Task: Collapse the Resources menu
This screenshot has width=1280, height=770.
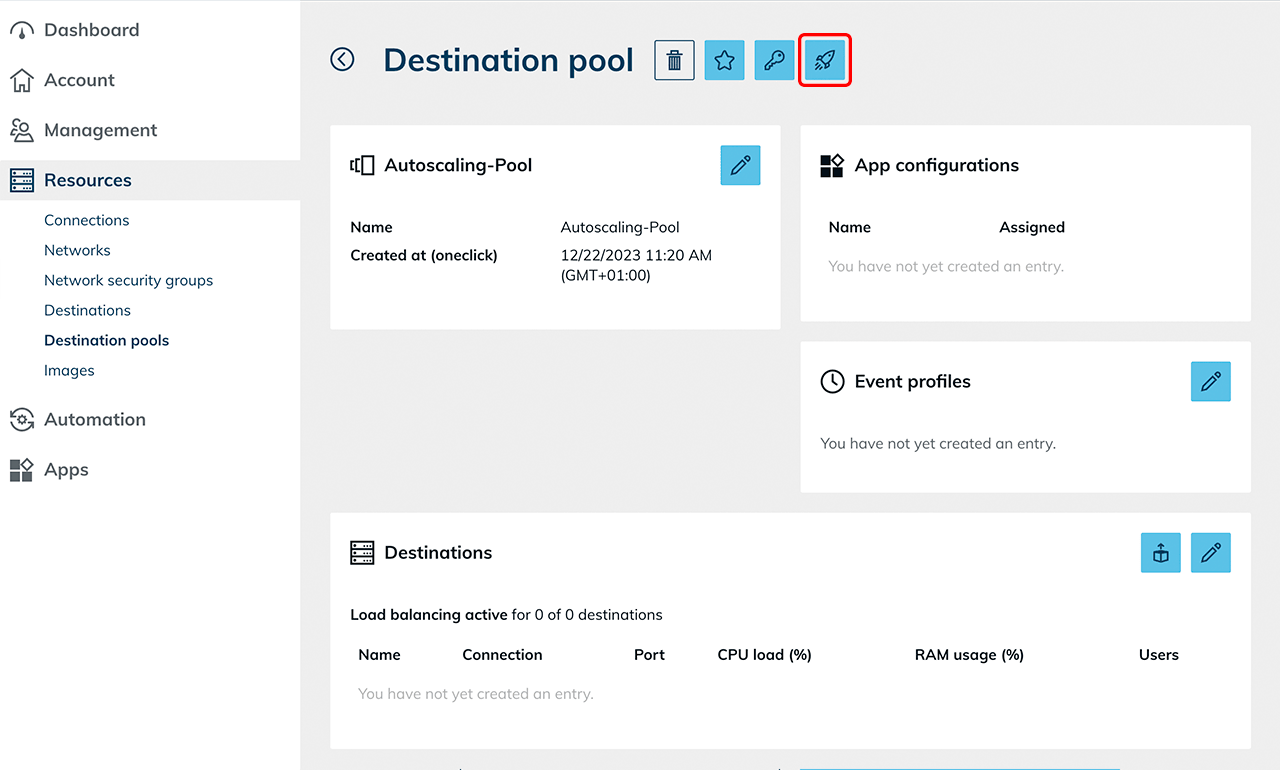Action: (x=88, y=180)
